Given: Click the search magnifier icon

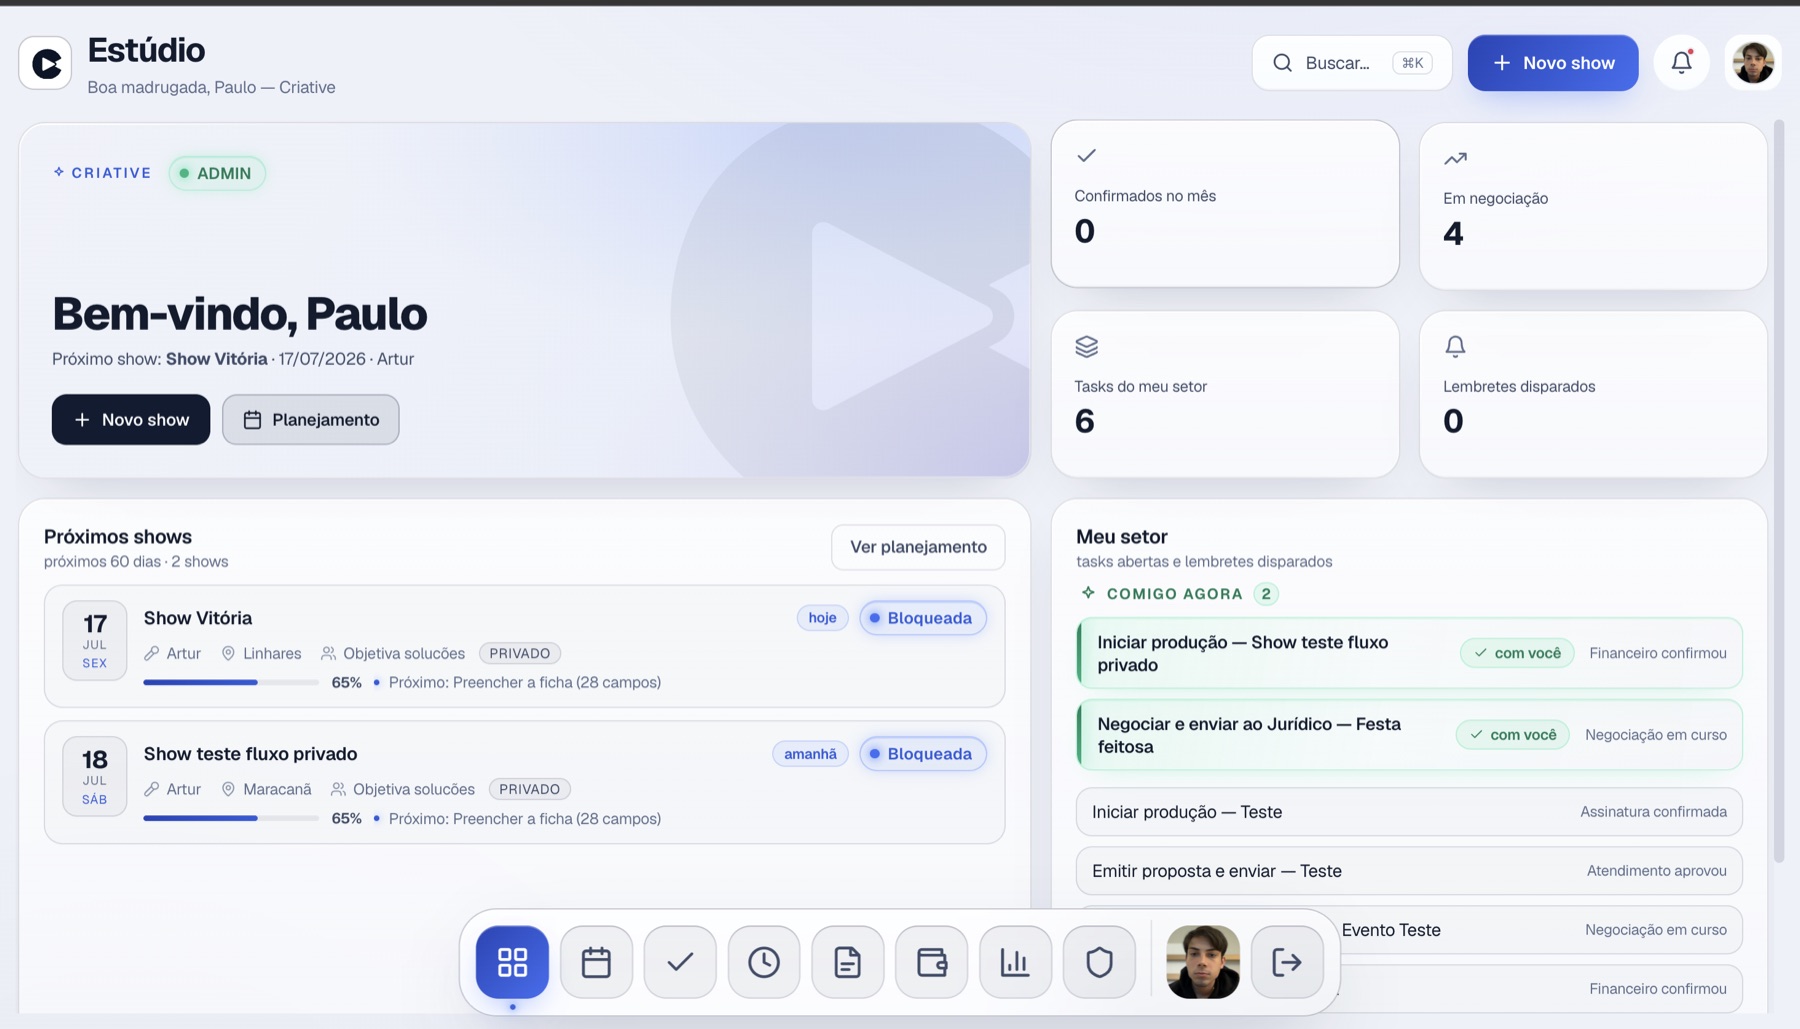Looking at the screenshot, I should [x=1282, y=63].
